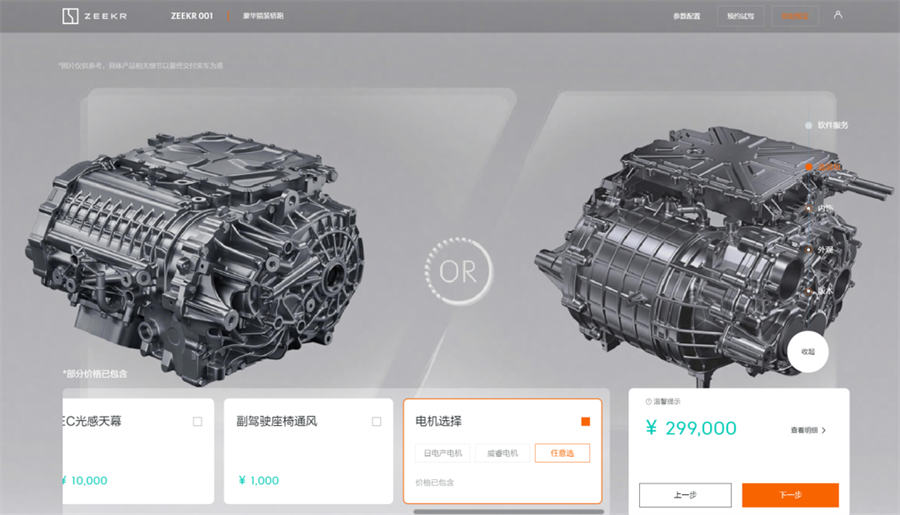Collapse panel with round 收起 button
Viewport: 900px width, 515px height.
(808, 352)
